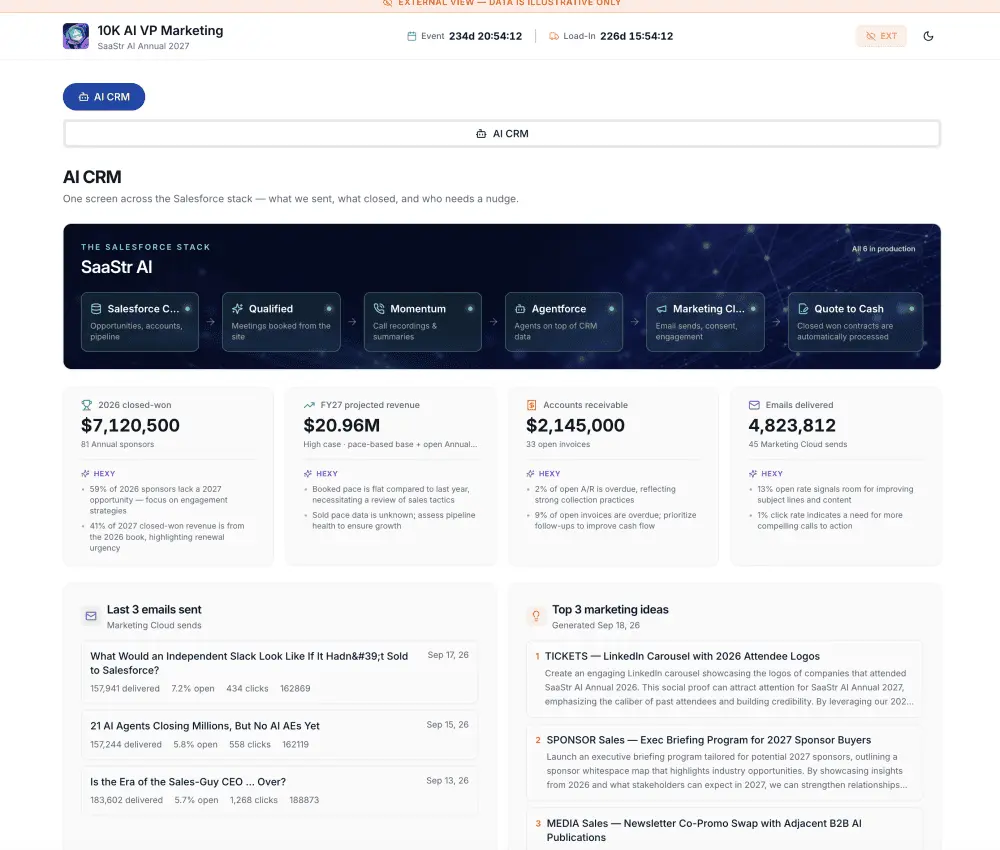Click the Event 234d 20:54:12 countdown
1000x850 pixels.
(x=465, y=36)
